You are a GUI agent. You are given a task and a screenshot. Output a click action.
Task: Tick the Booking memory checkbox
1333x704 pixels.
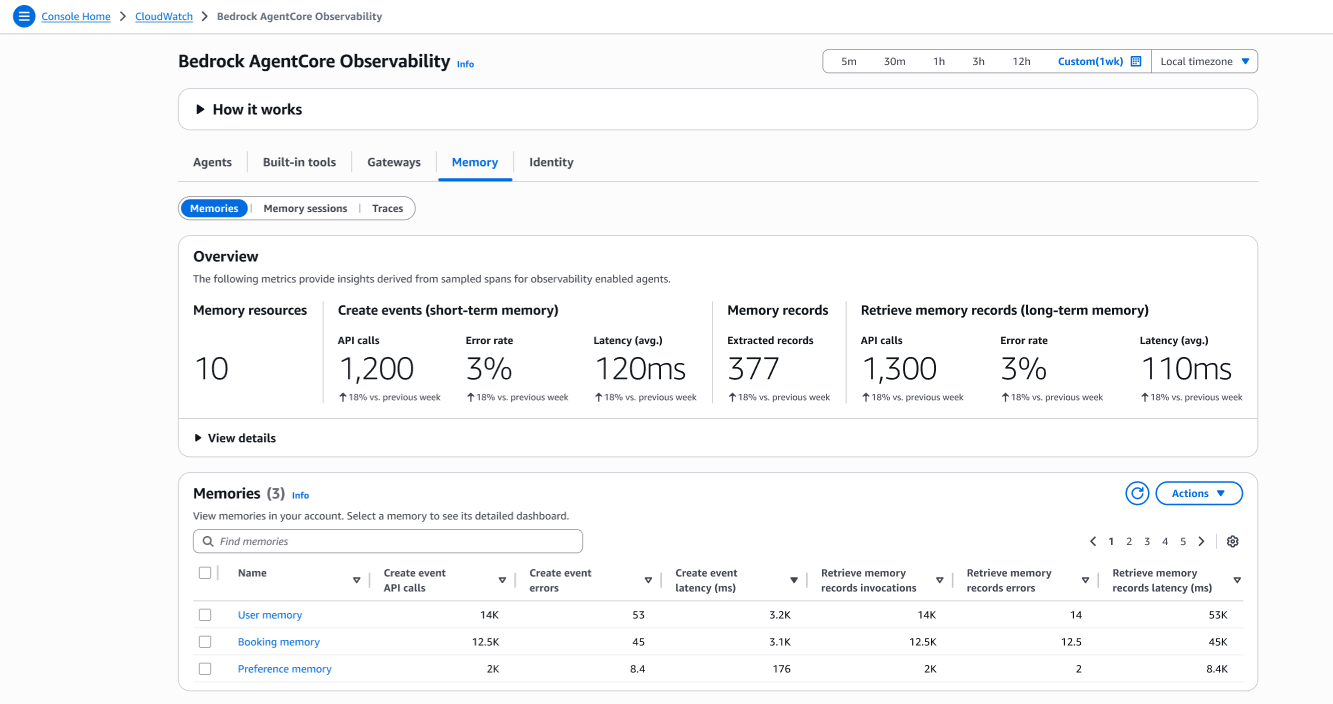point(205,642)
